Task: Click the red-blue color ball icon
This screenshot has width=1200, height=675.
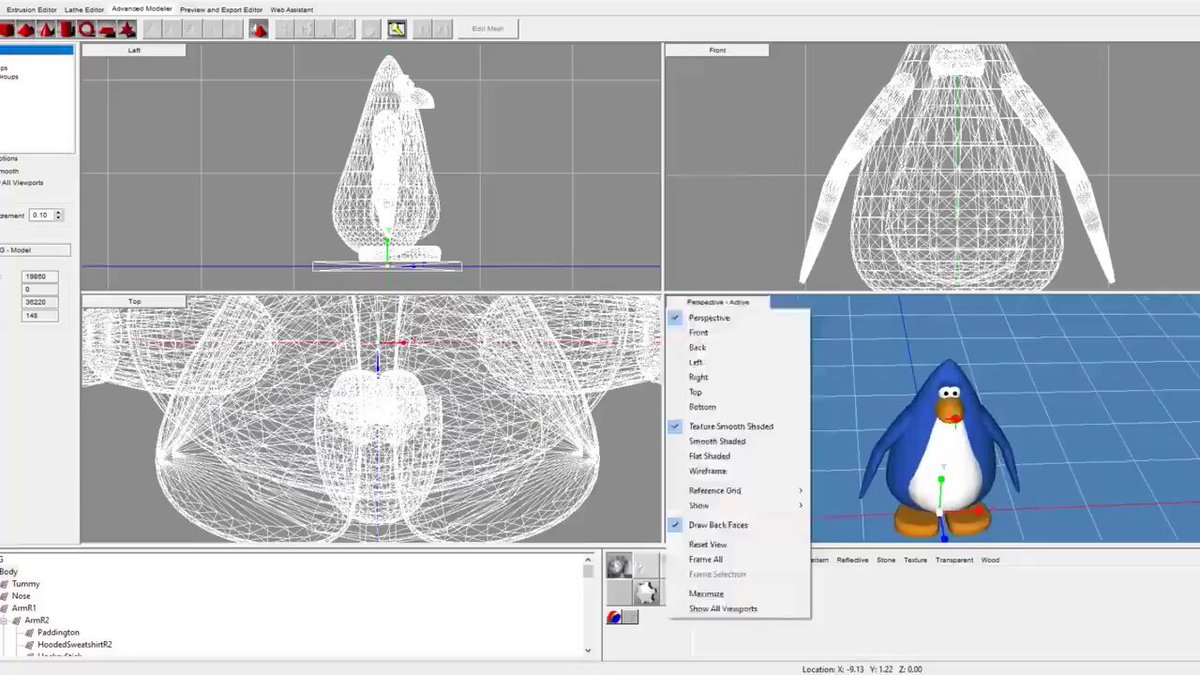Action: pos(615,617)
